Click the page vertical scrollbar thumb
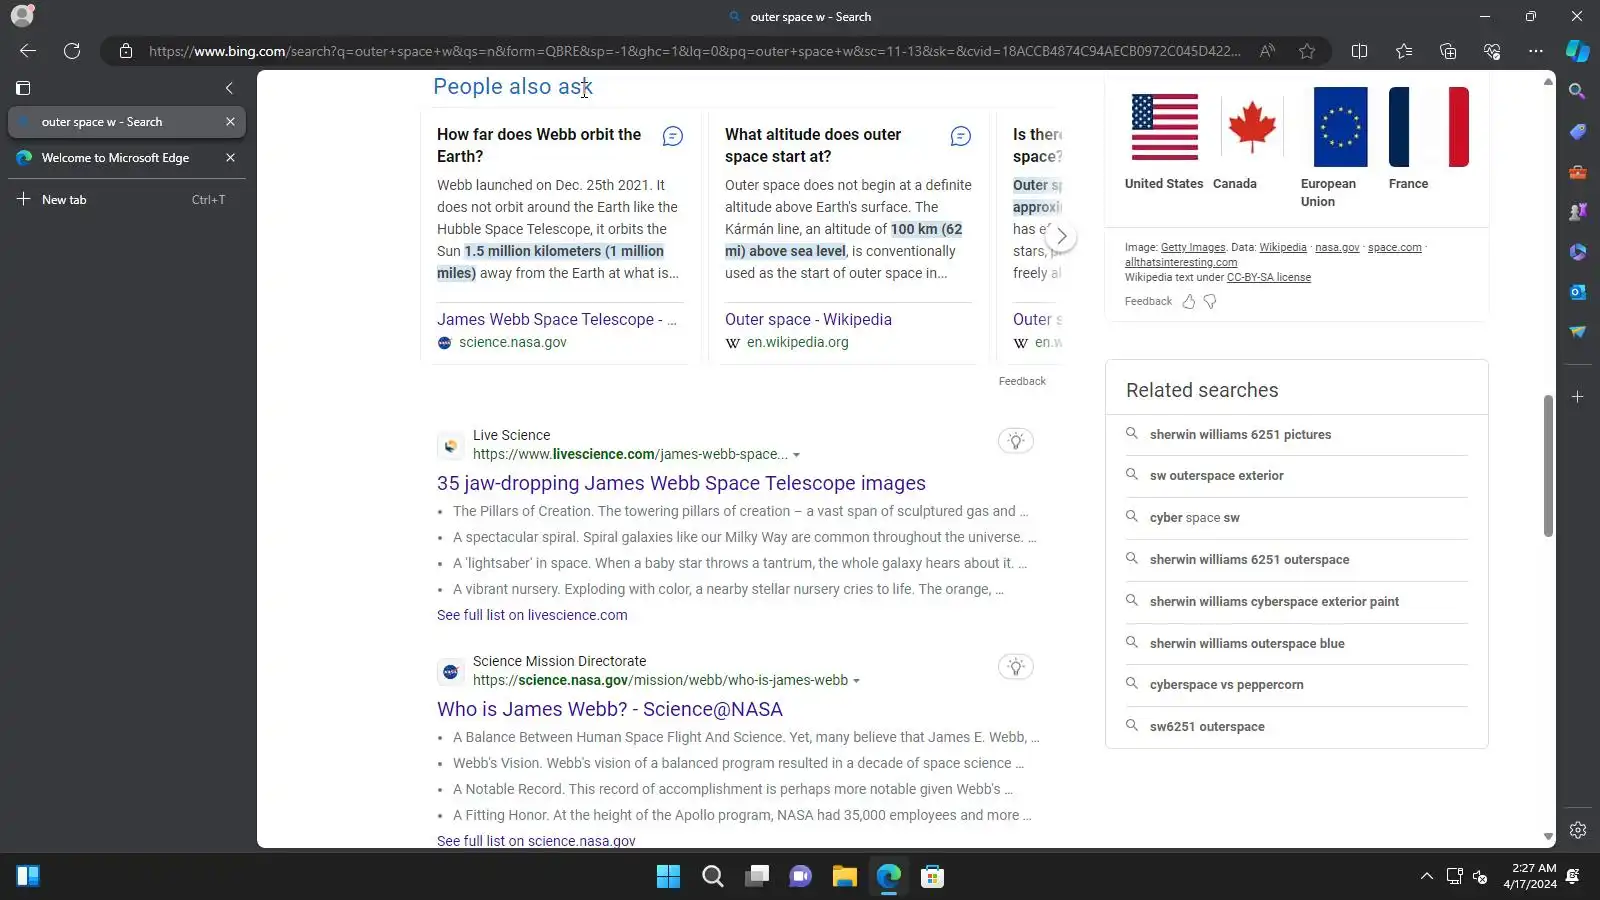 tap(1548, 465)
